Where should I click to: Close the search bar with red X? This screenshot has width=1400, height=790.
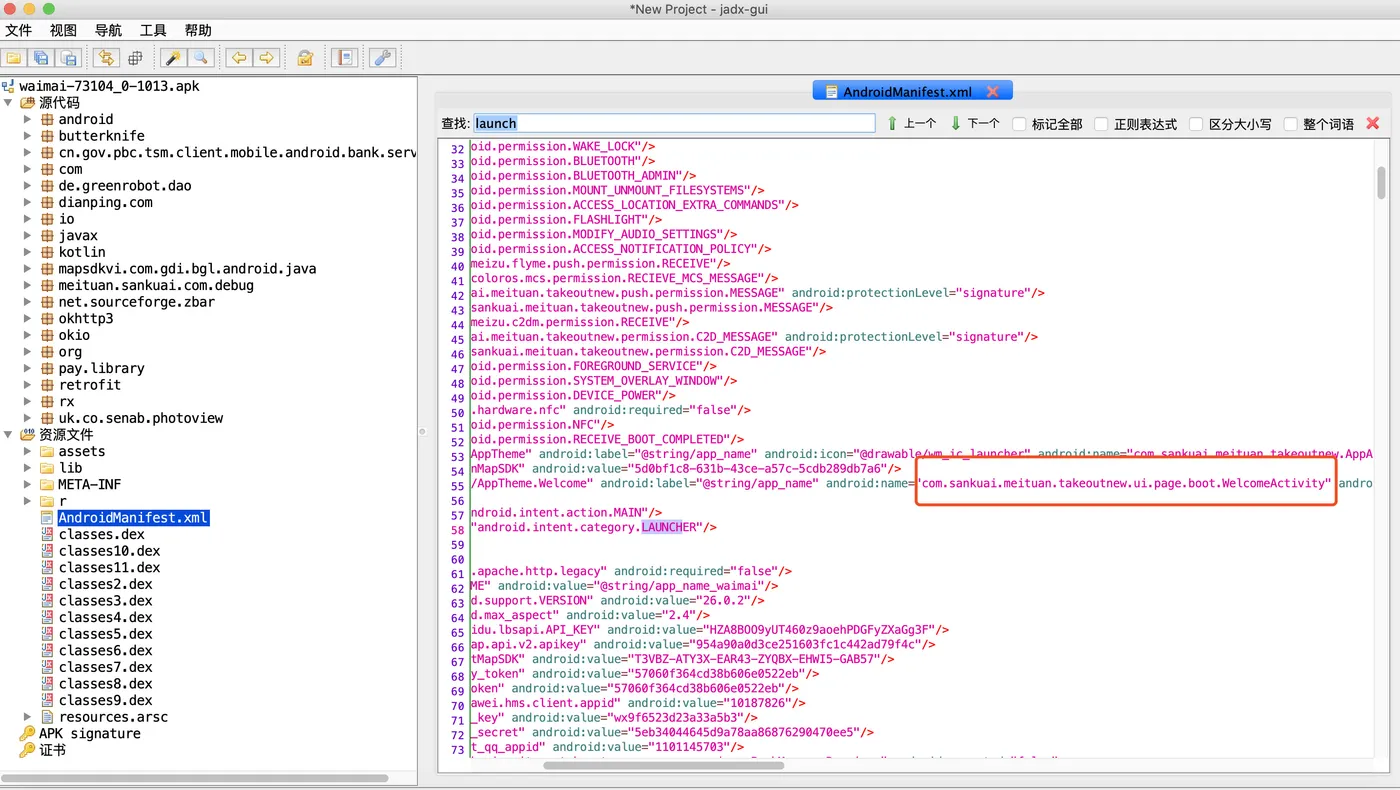pos(1372,123)
